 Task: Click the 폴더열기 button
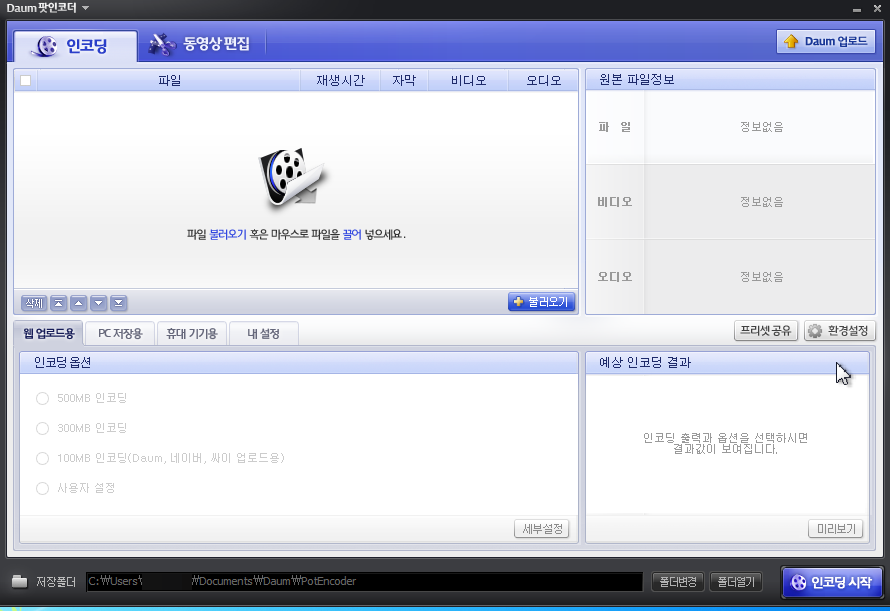point(736,581)
